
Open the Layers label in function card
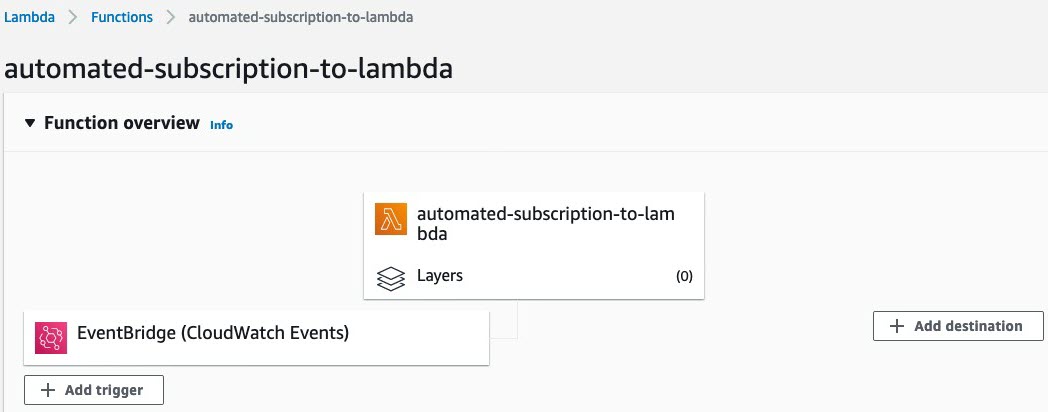click(x=440, y=276)
